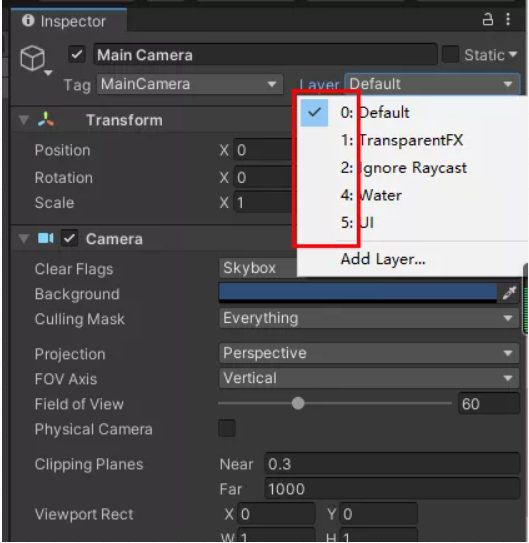Click the Far clipping plane field

point(392,489)
